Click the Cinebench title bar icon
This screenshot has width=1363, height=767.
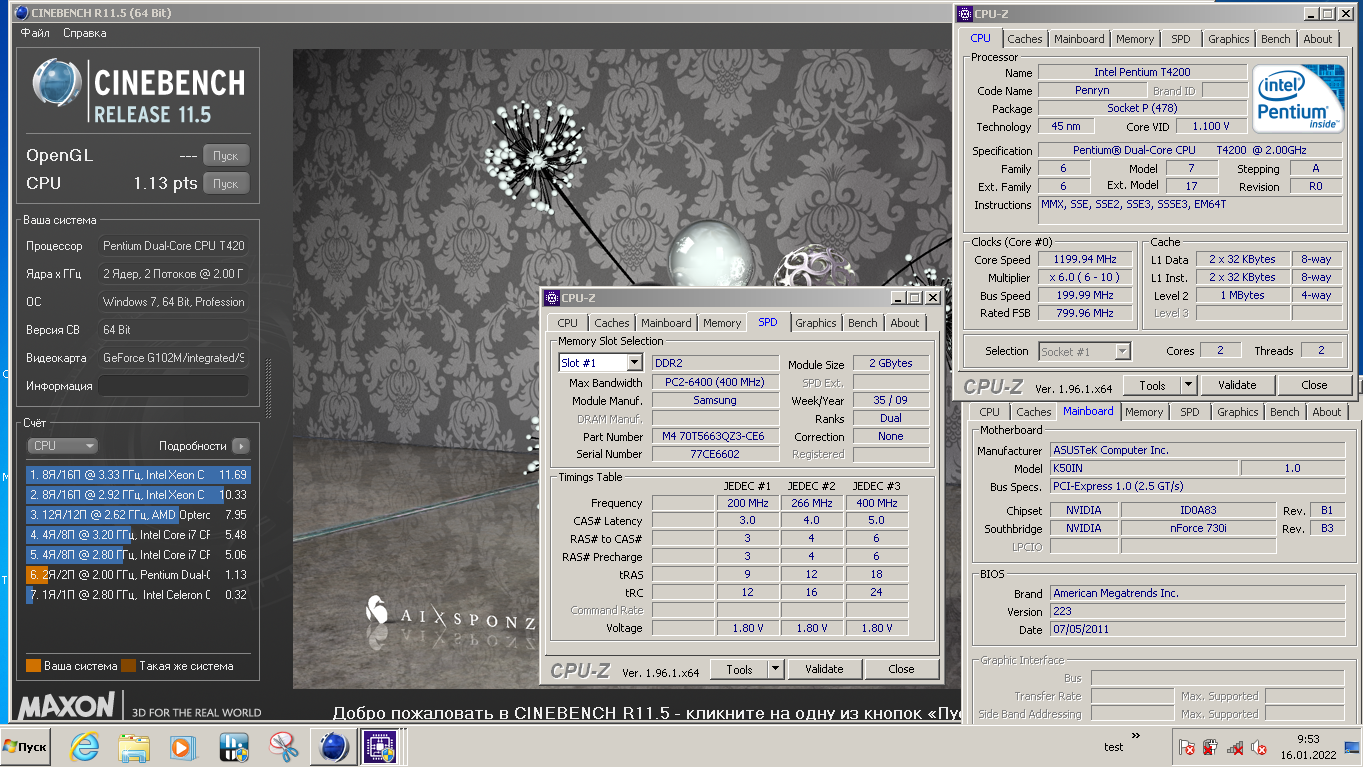(x=21, y=13)
